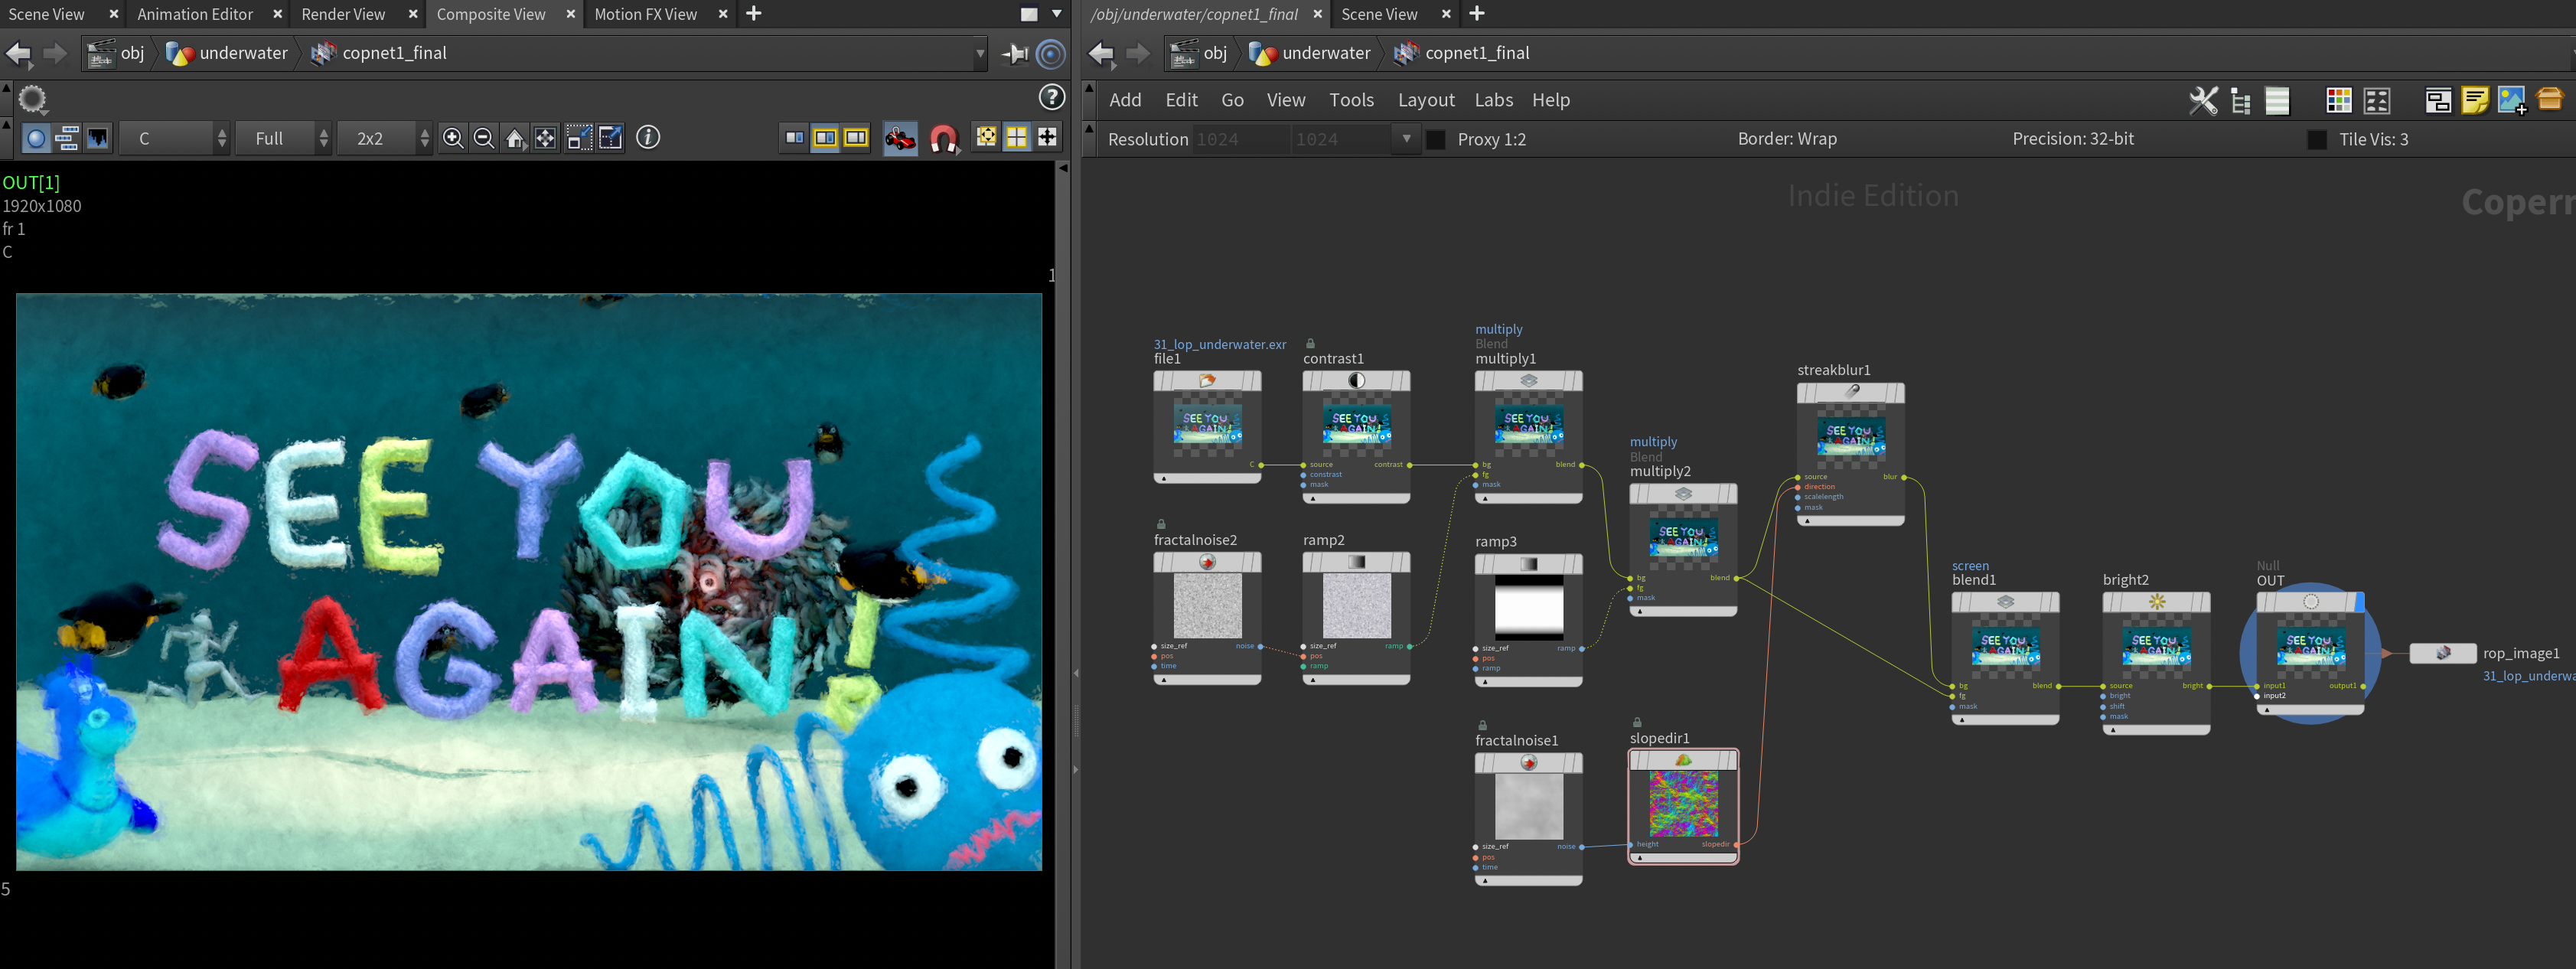Click the yellow sticky note icon
Screen dimensions: 2576x969
pyautogui.click(x=2474, y=100)
